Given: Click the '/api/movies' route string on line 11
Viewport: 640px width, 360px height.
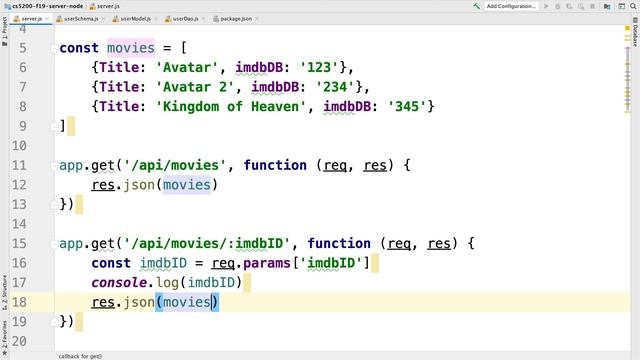Looking at the screenshot, I should click(x=175, y=165).
